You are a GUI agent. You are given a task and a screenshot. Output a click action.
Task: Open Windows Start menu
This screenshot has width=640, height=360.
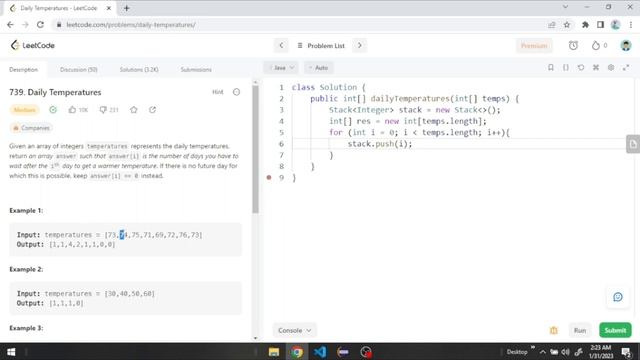click(11, 352)
